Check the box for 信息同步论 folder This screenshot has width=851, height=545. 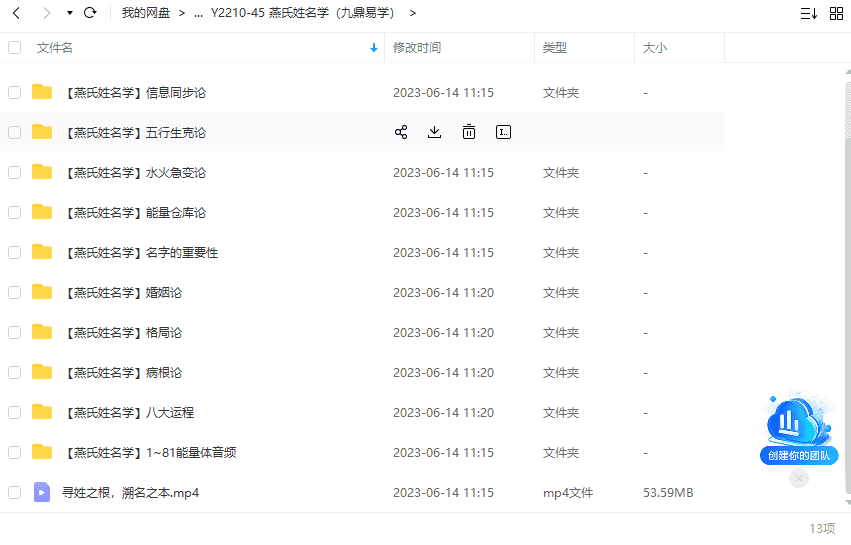tap(14, 92)
